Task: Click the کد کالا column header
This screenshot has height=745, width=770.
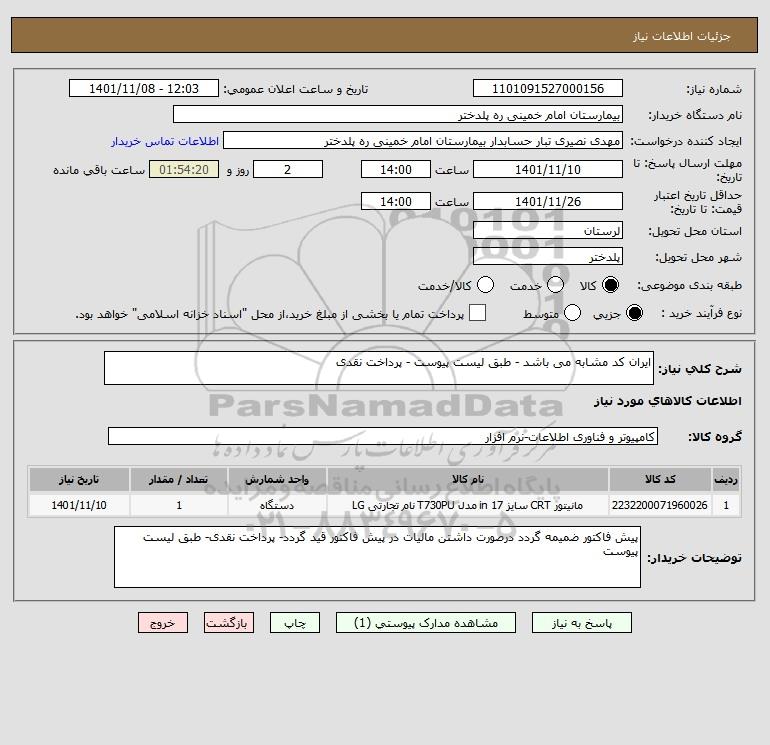Action: [660, 479]
